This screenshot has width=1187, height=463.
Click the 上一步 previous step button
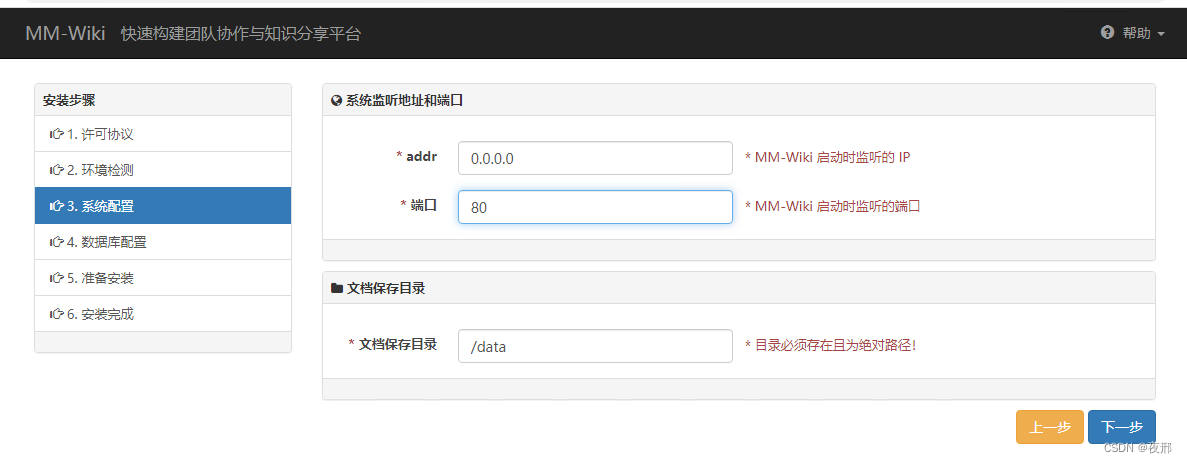click(x=1050, y=427)
